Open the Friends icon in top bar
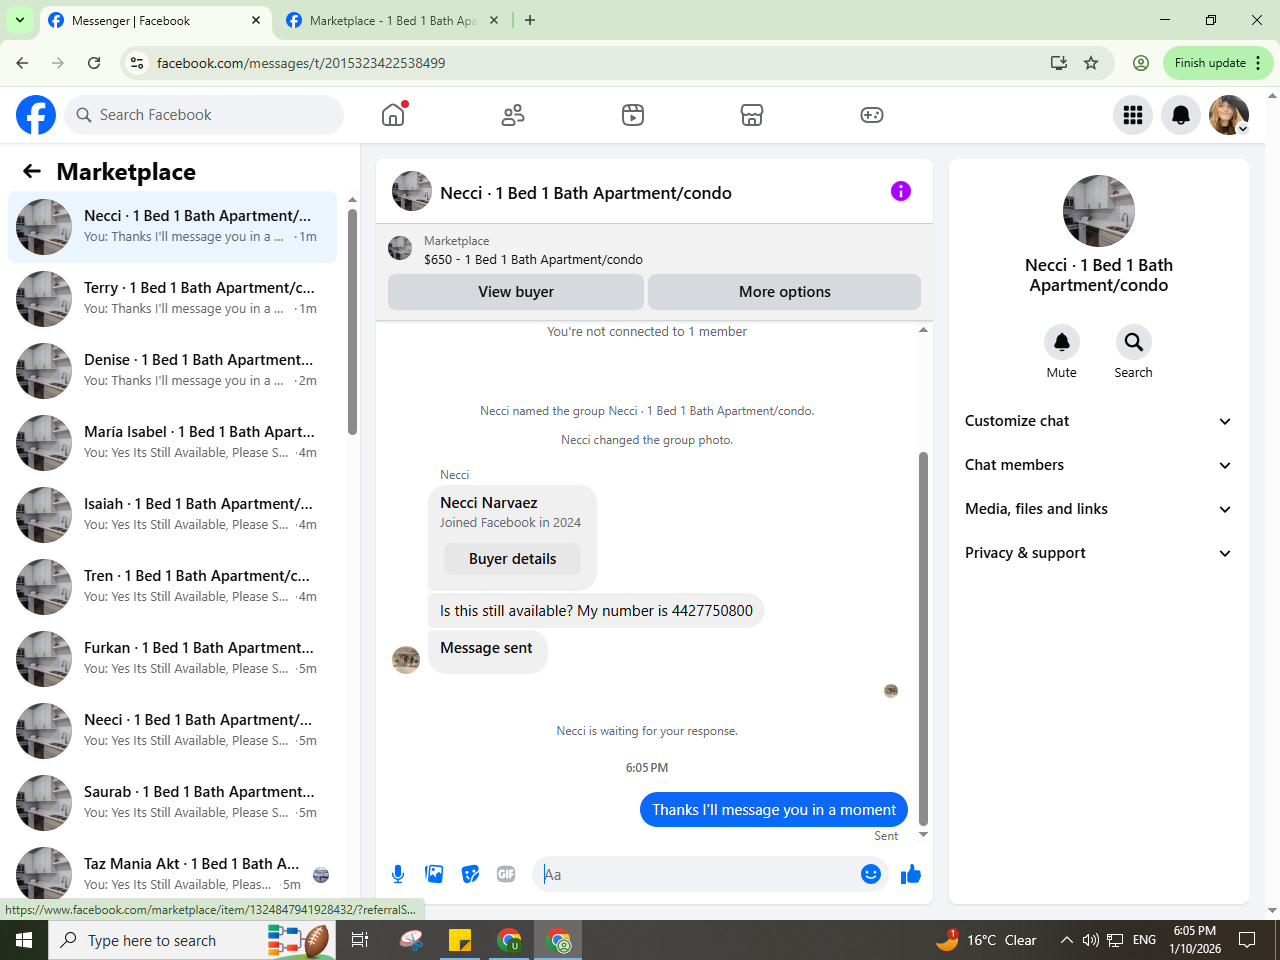 513,115
